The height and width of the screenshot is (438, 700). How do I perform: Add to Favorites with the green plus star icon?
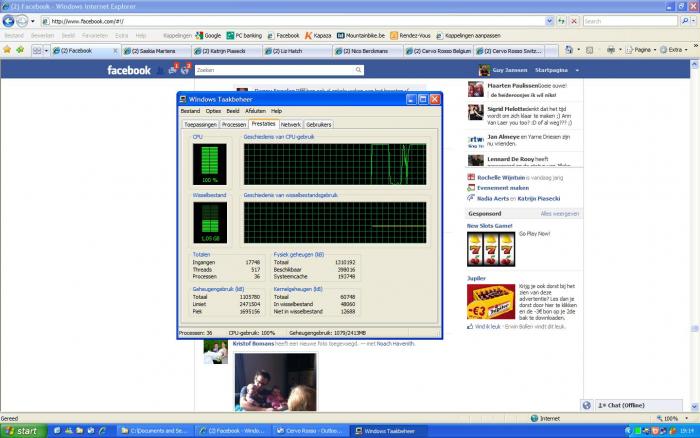[20, 50]
